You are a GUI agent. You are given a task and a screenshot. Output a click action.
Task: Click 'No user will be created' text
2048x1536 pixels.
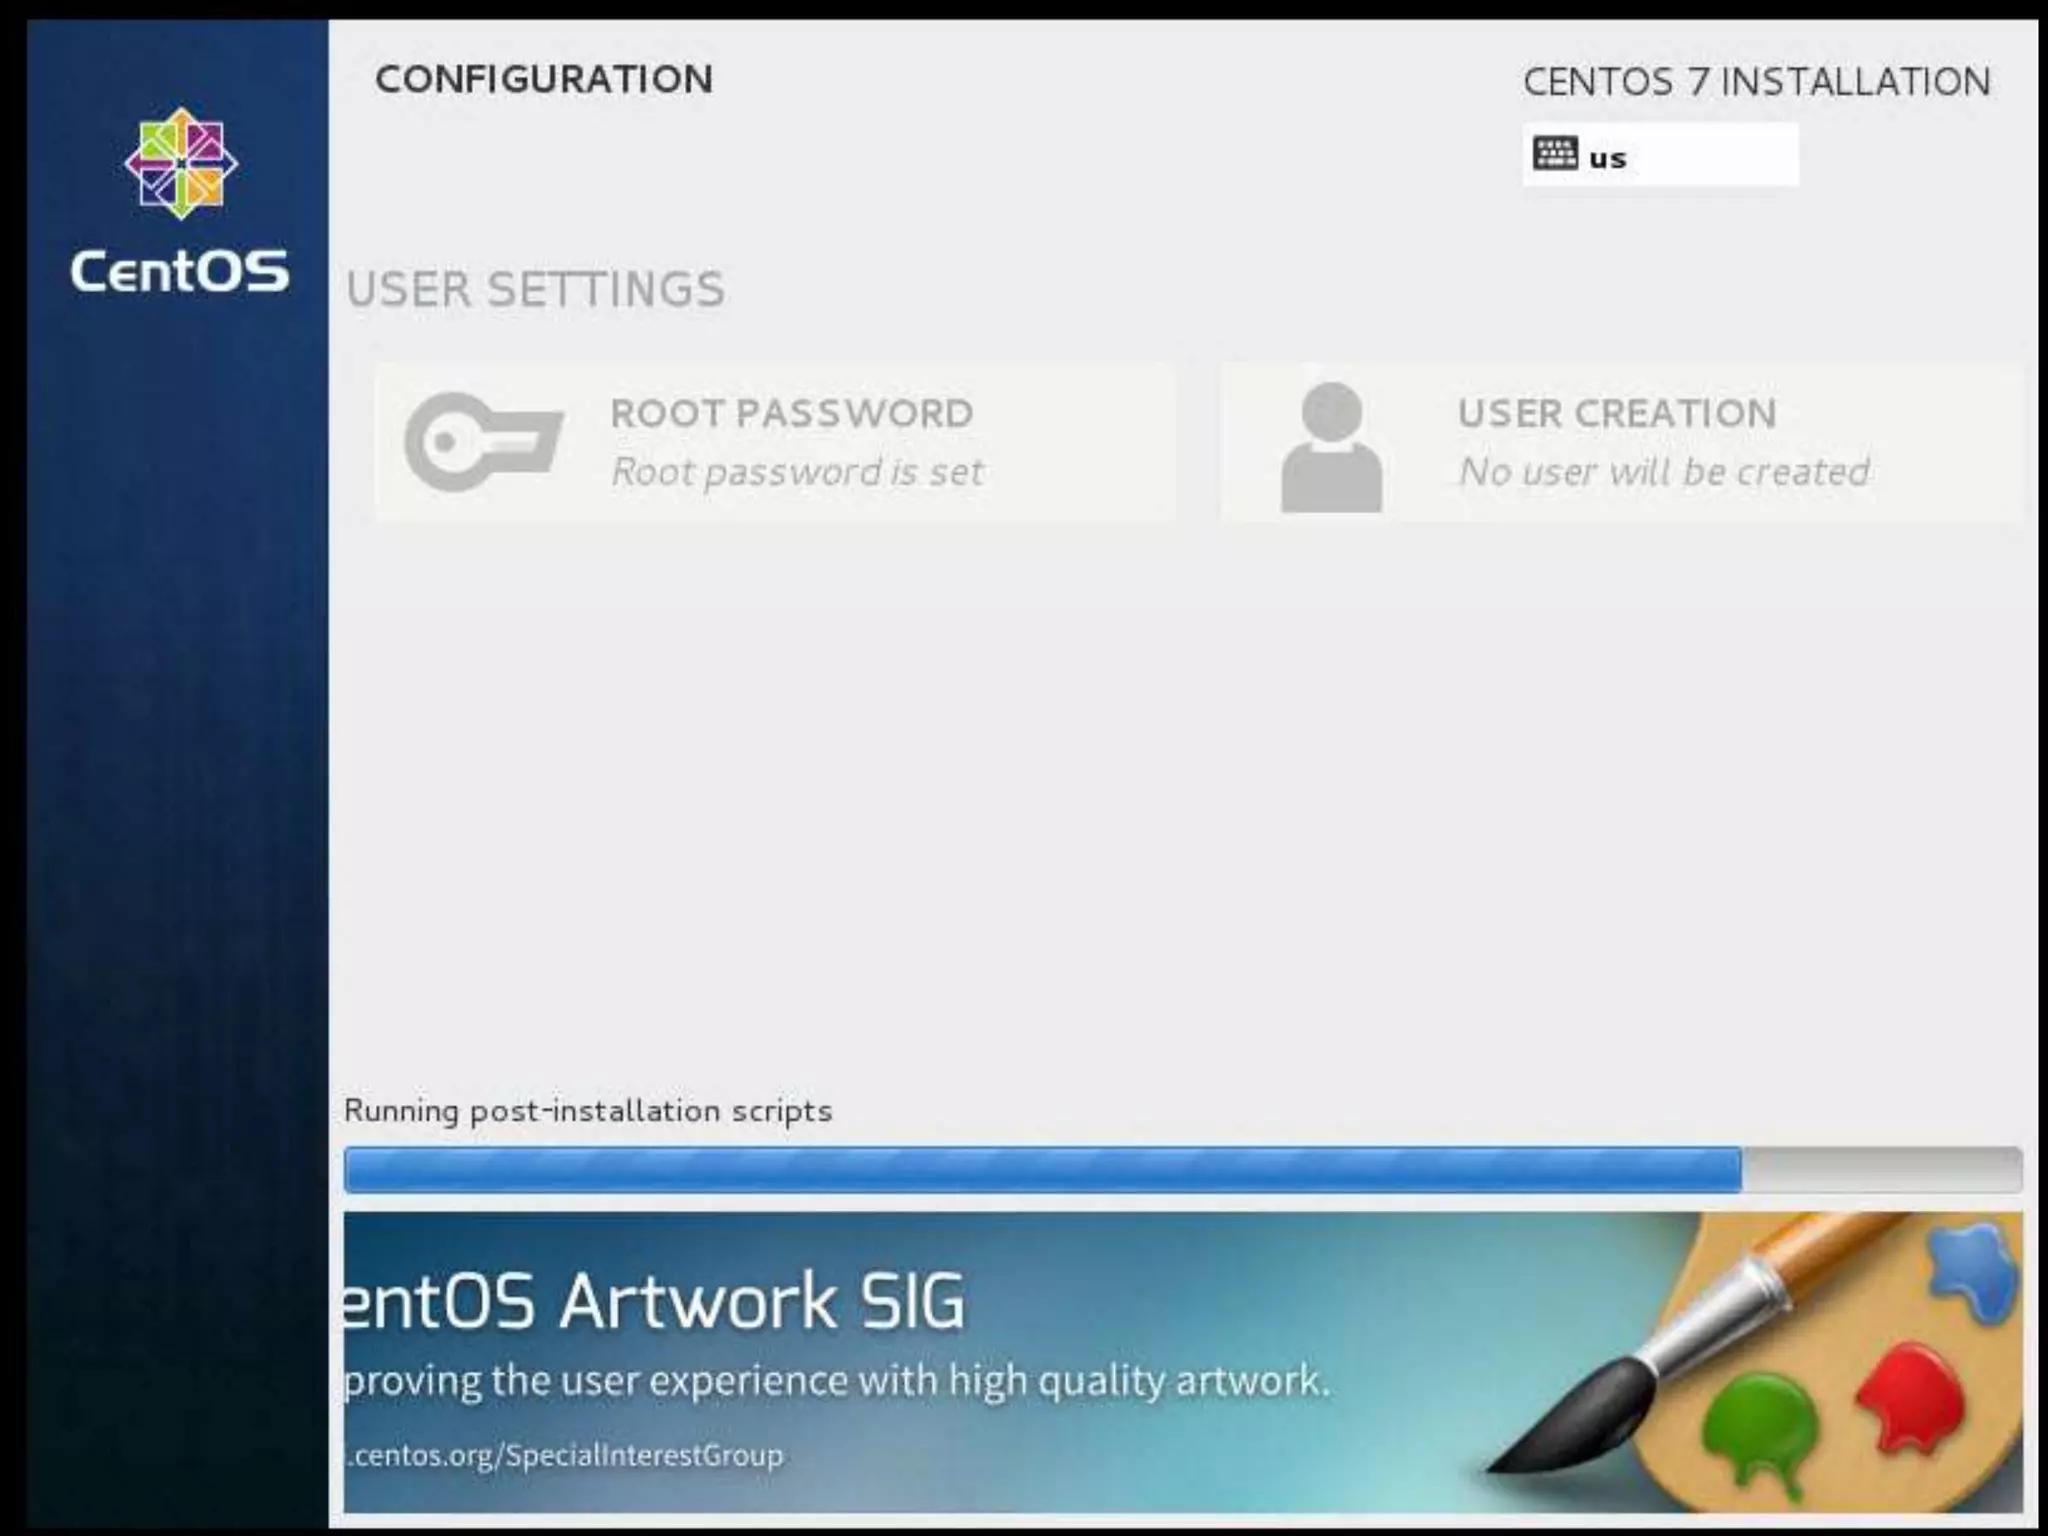(1664, 472)
